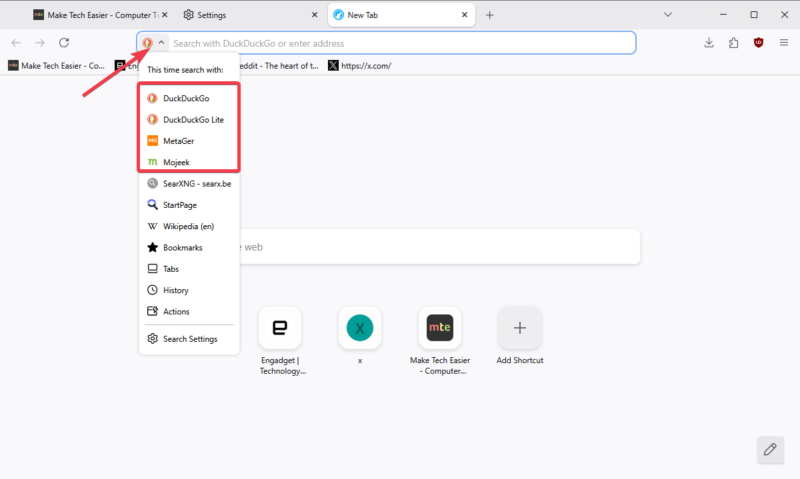Open the https://x.com/ bookmark
The height and width of the screenshot is (479, 800).
coord(365,66)
